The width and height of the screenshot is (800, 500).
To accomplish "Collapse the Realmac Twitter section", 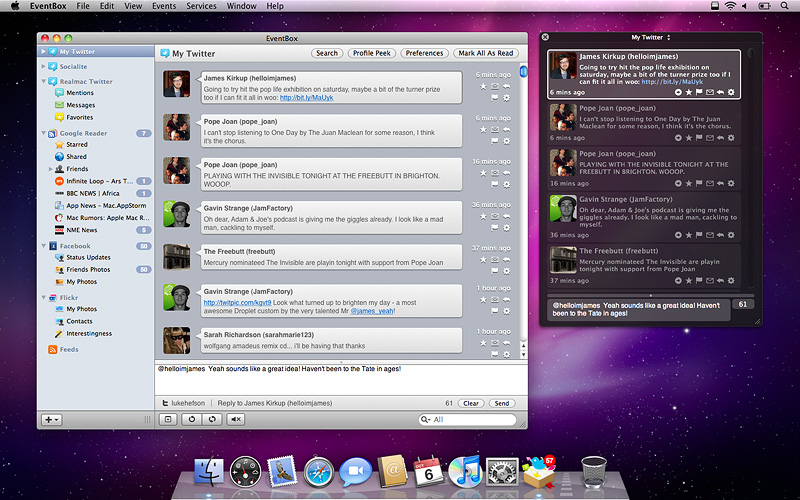I will pyautogui.click(x=43, y=81).
